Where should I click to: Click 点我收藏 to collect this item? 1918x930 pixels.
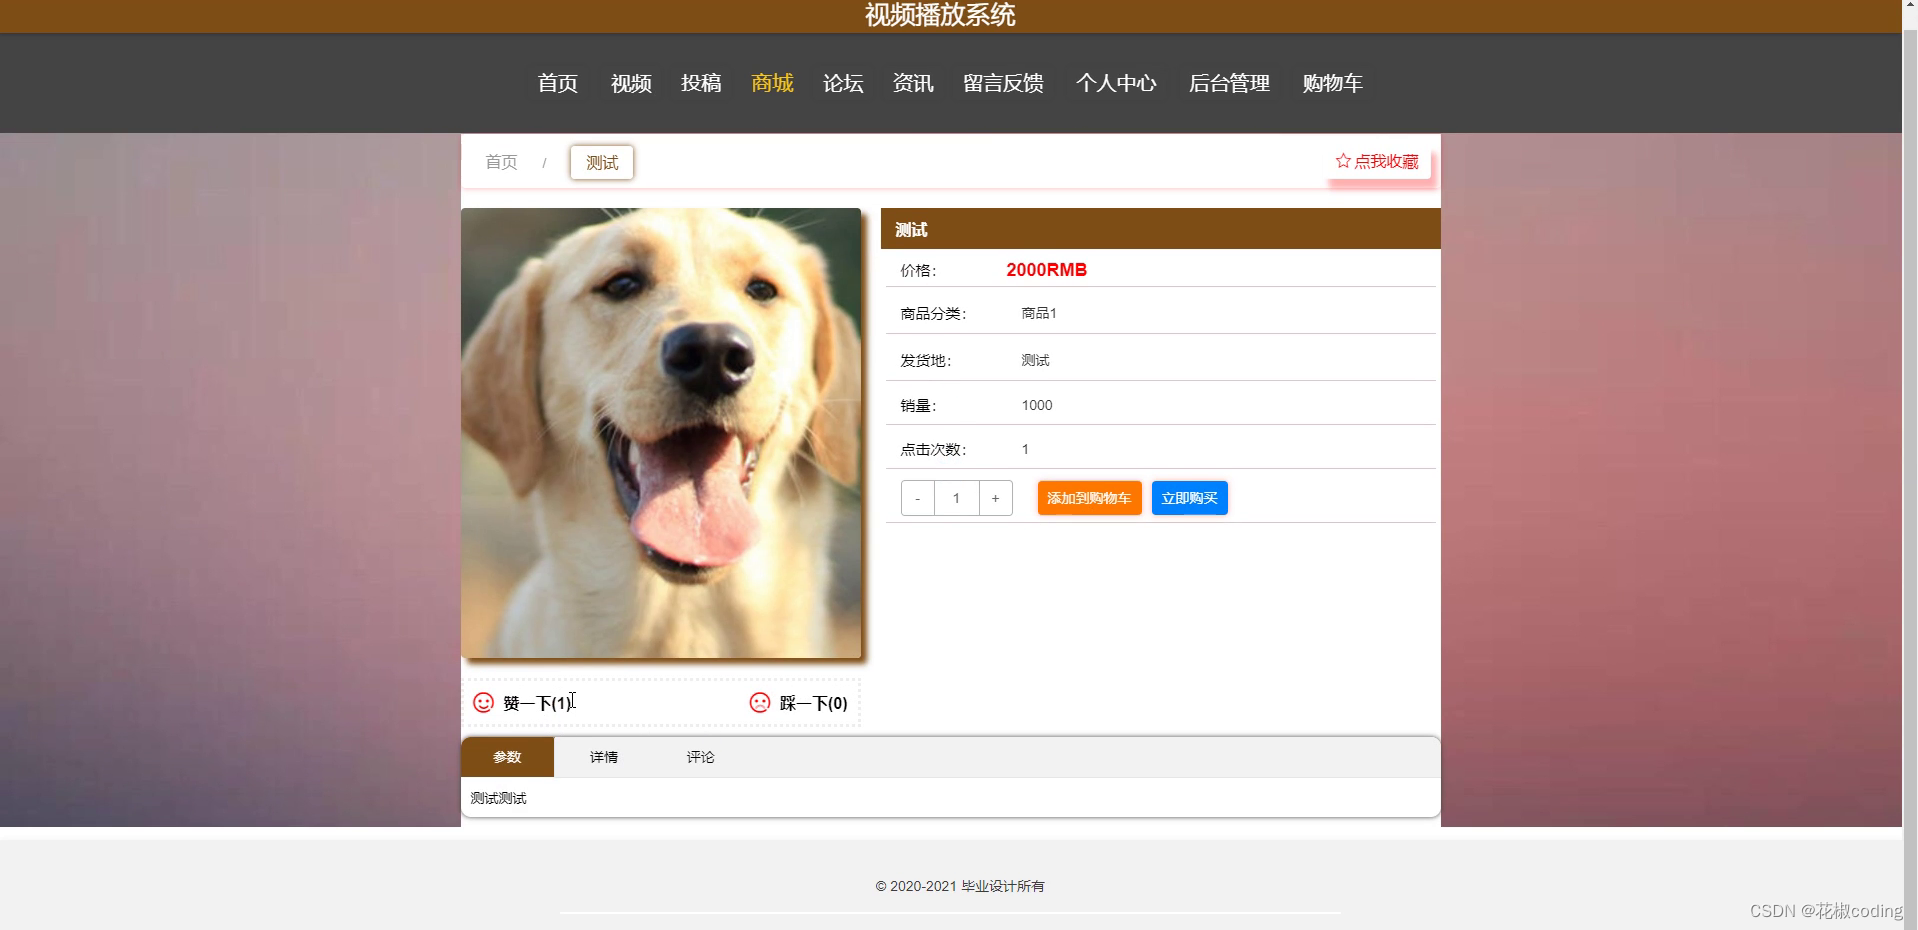(x=1386, y=161)
